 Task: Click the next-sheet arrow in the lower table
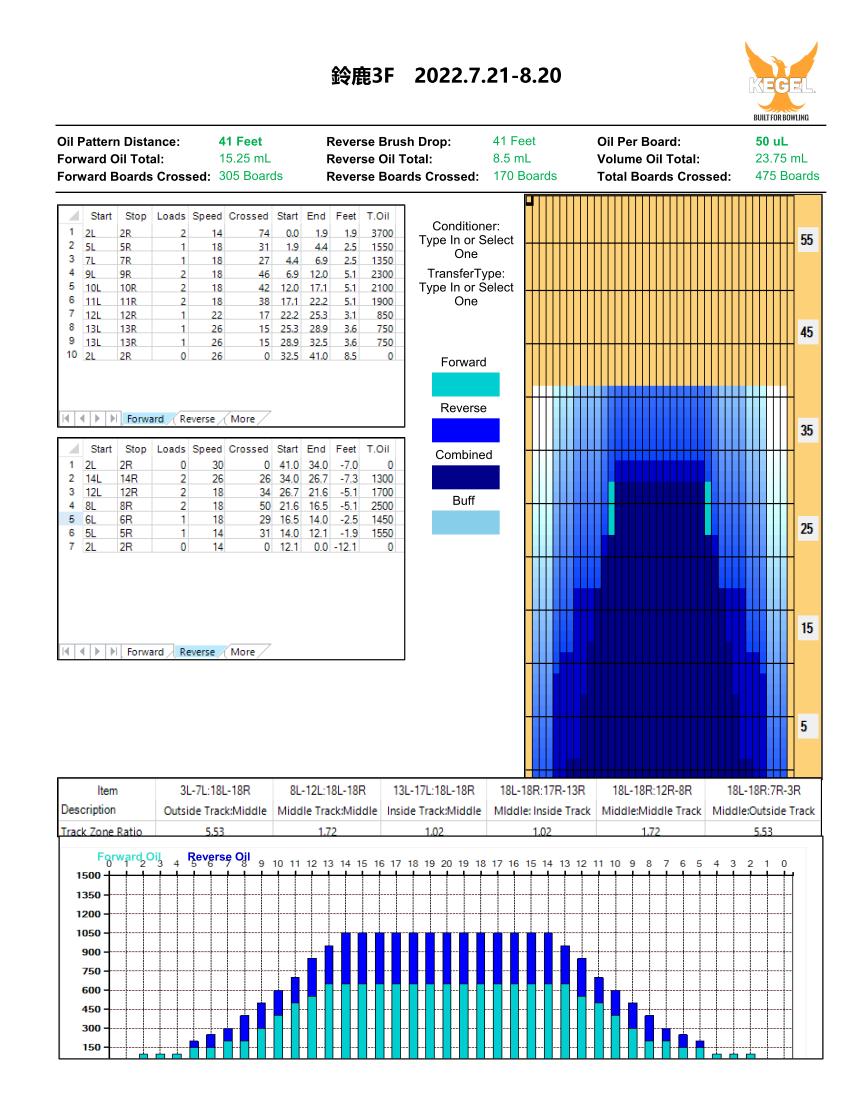97,652
